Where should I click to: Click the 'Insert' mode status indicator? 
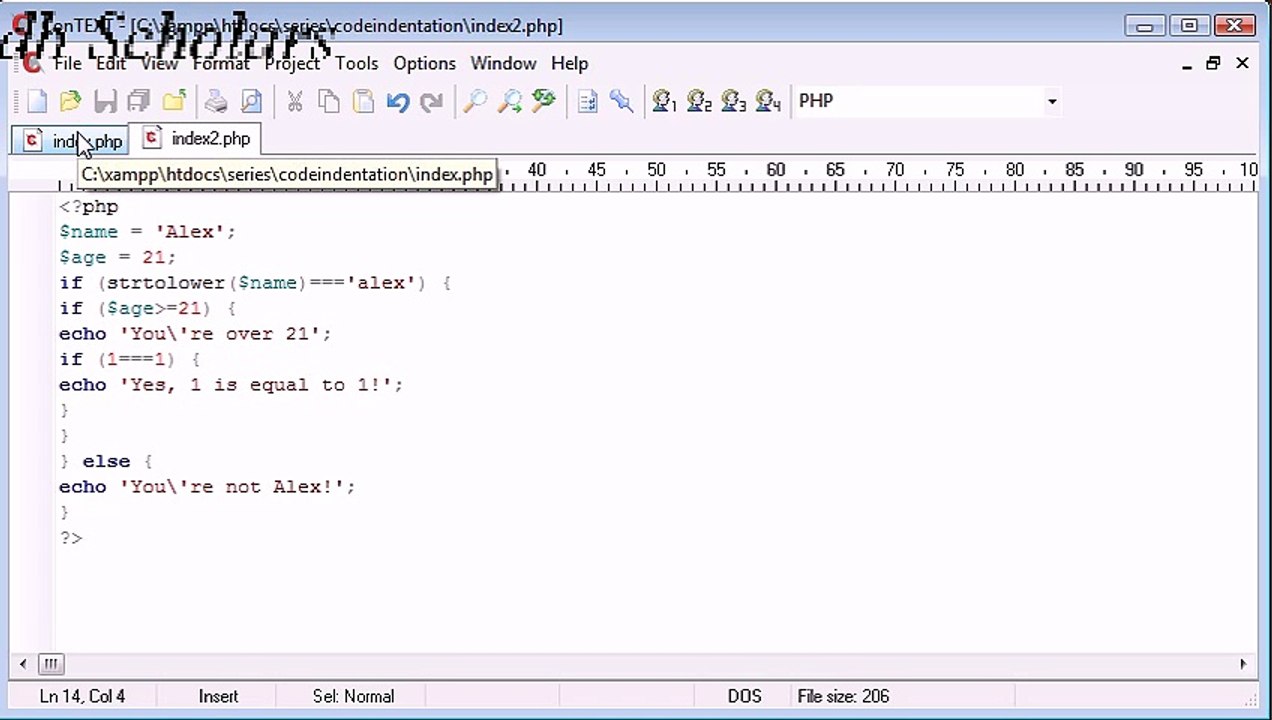tap(218, 696)
